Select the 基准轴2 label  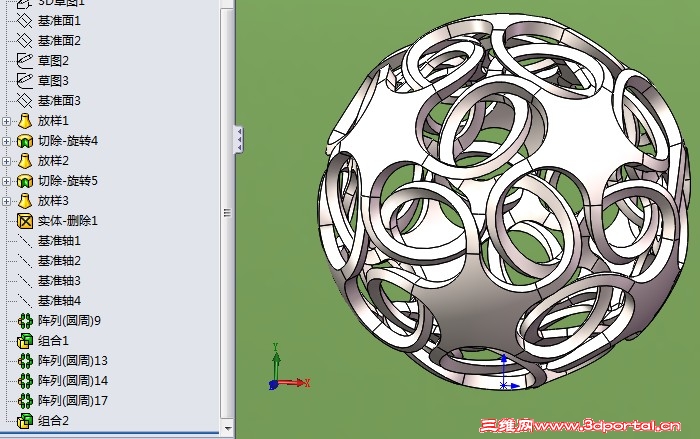tap(59, 261)
